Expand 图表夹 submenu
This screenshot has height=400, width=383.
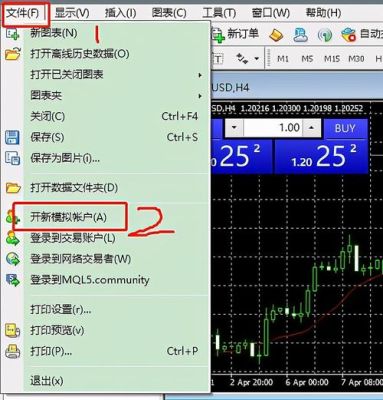(x=117, y=95)
